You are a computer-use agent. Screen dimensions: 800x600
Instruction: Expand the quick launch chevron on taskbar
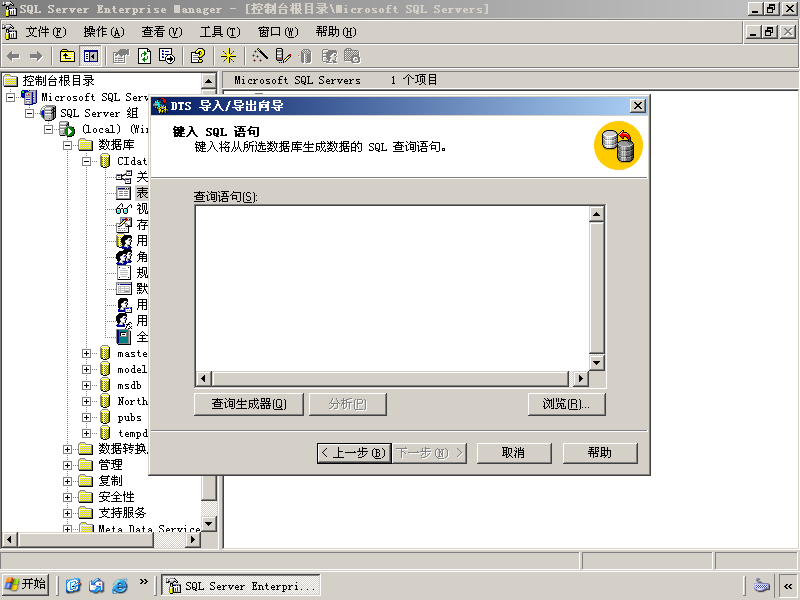pyautogui.click(x=143, y=582)
